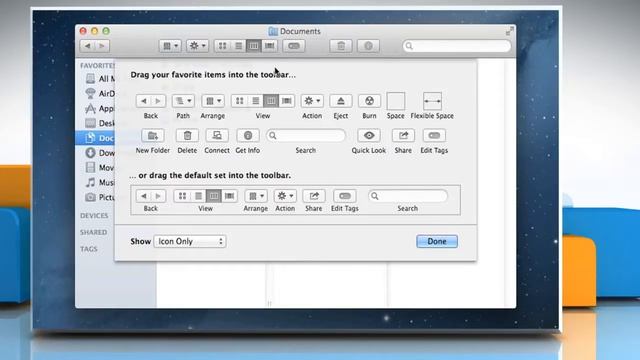Open the Arrange dropdown in the Finder toolbar

tap(170, 46)
